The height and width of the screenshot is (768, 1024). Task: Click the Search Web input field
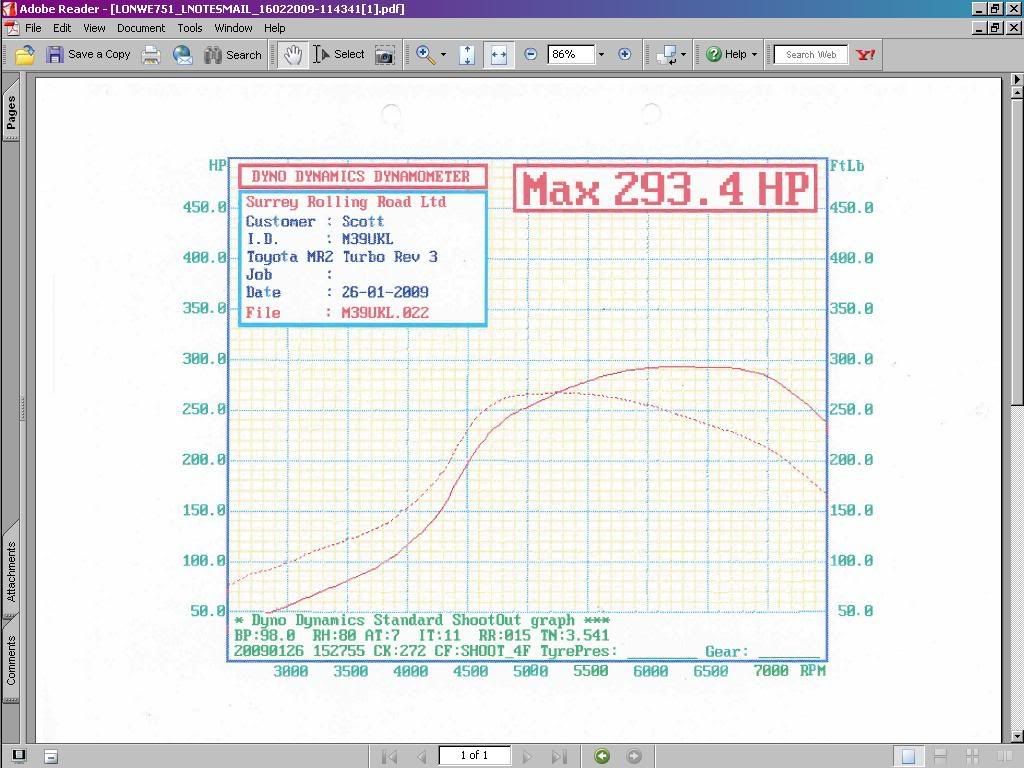coord(810,55)
